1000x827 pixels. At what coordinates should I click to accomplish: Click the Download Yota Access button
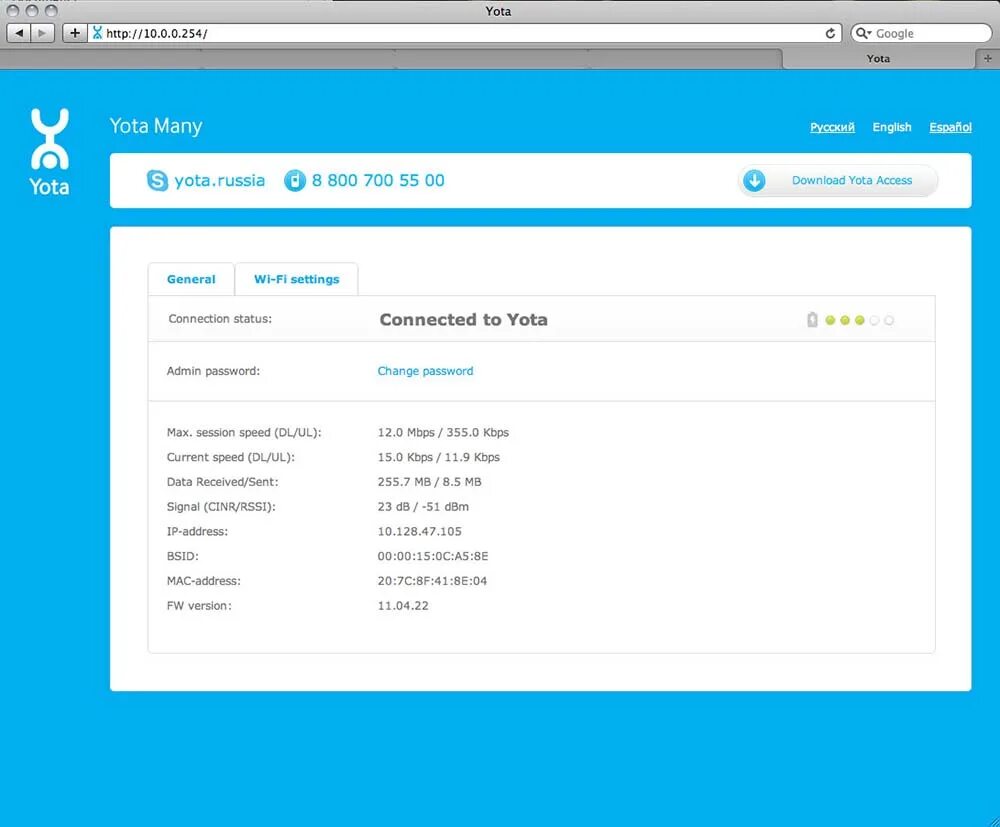(x=838, y=180)
